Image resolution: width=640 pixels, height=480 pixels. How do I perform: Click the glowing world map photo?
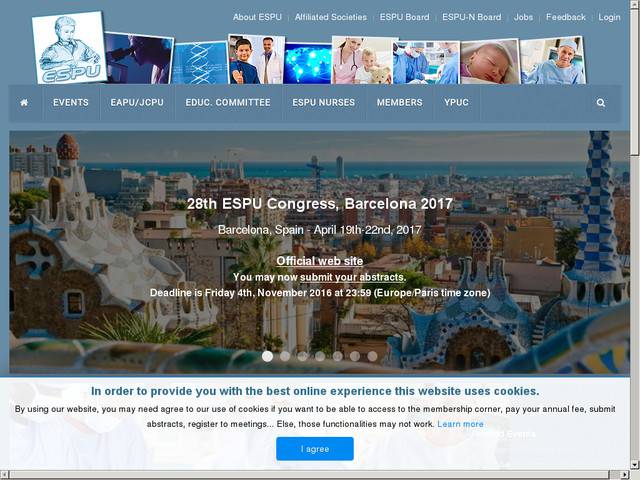coord(308,64)
